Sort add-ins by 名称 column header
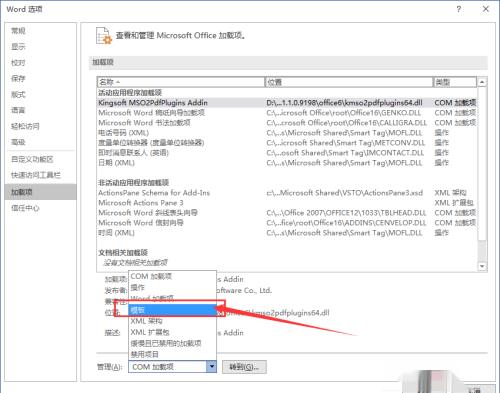500x393 pixels. (x=181, y=82)
